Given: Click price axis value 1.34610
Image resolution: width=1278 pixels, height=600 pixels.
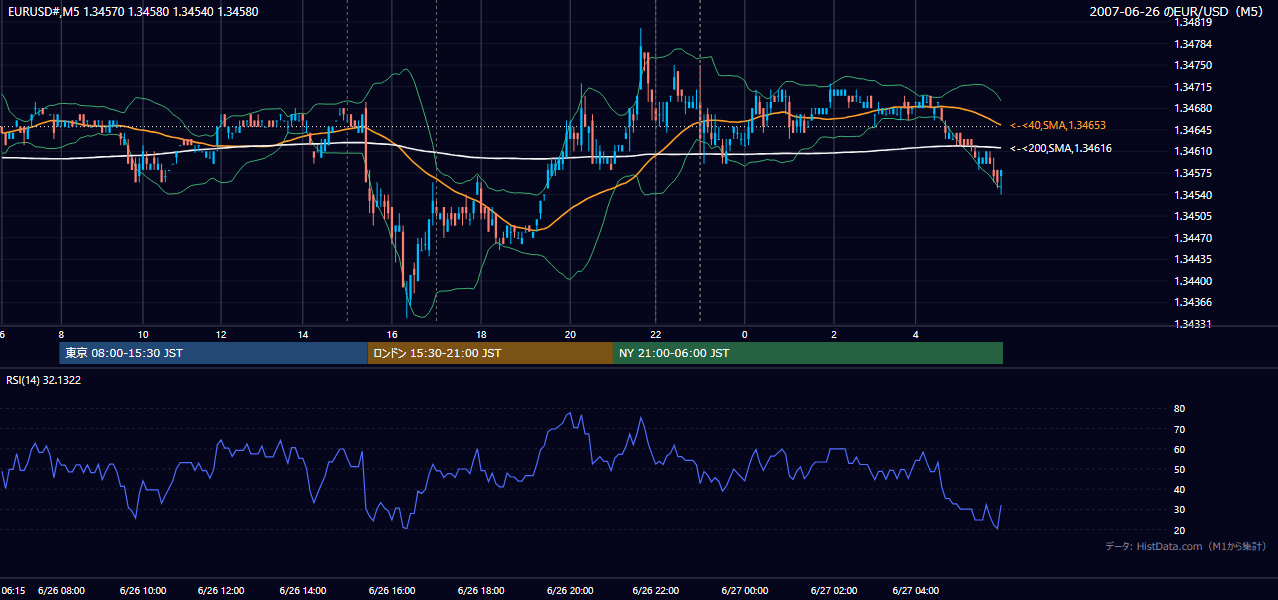Looking at the screenshot, I should 1194,151.
